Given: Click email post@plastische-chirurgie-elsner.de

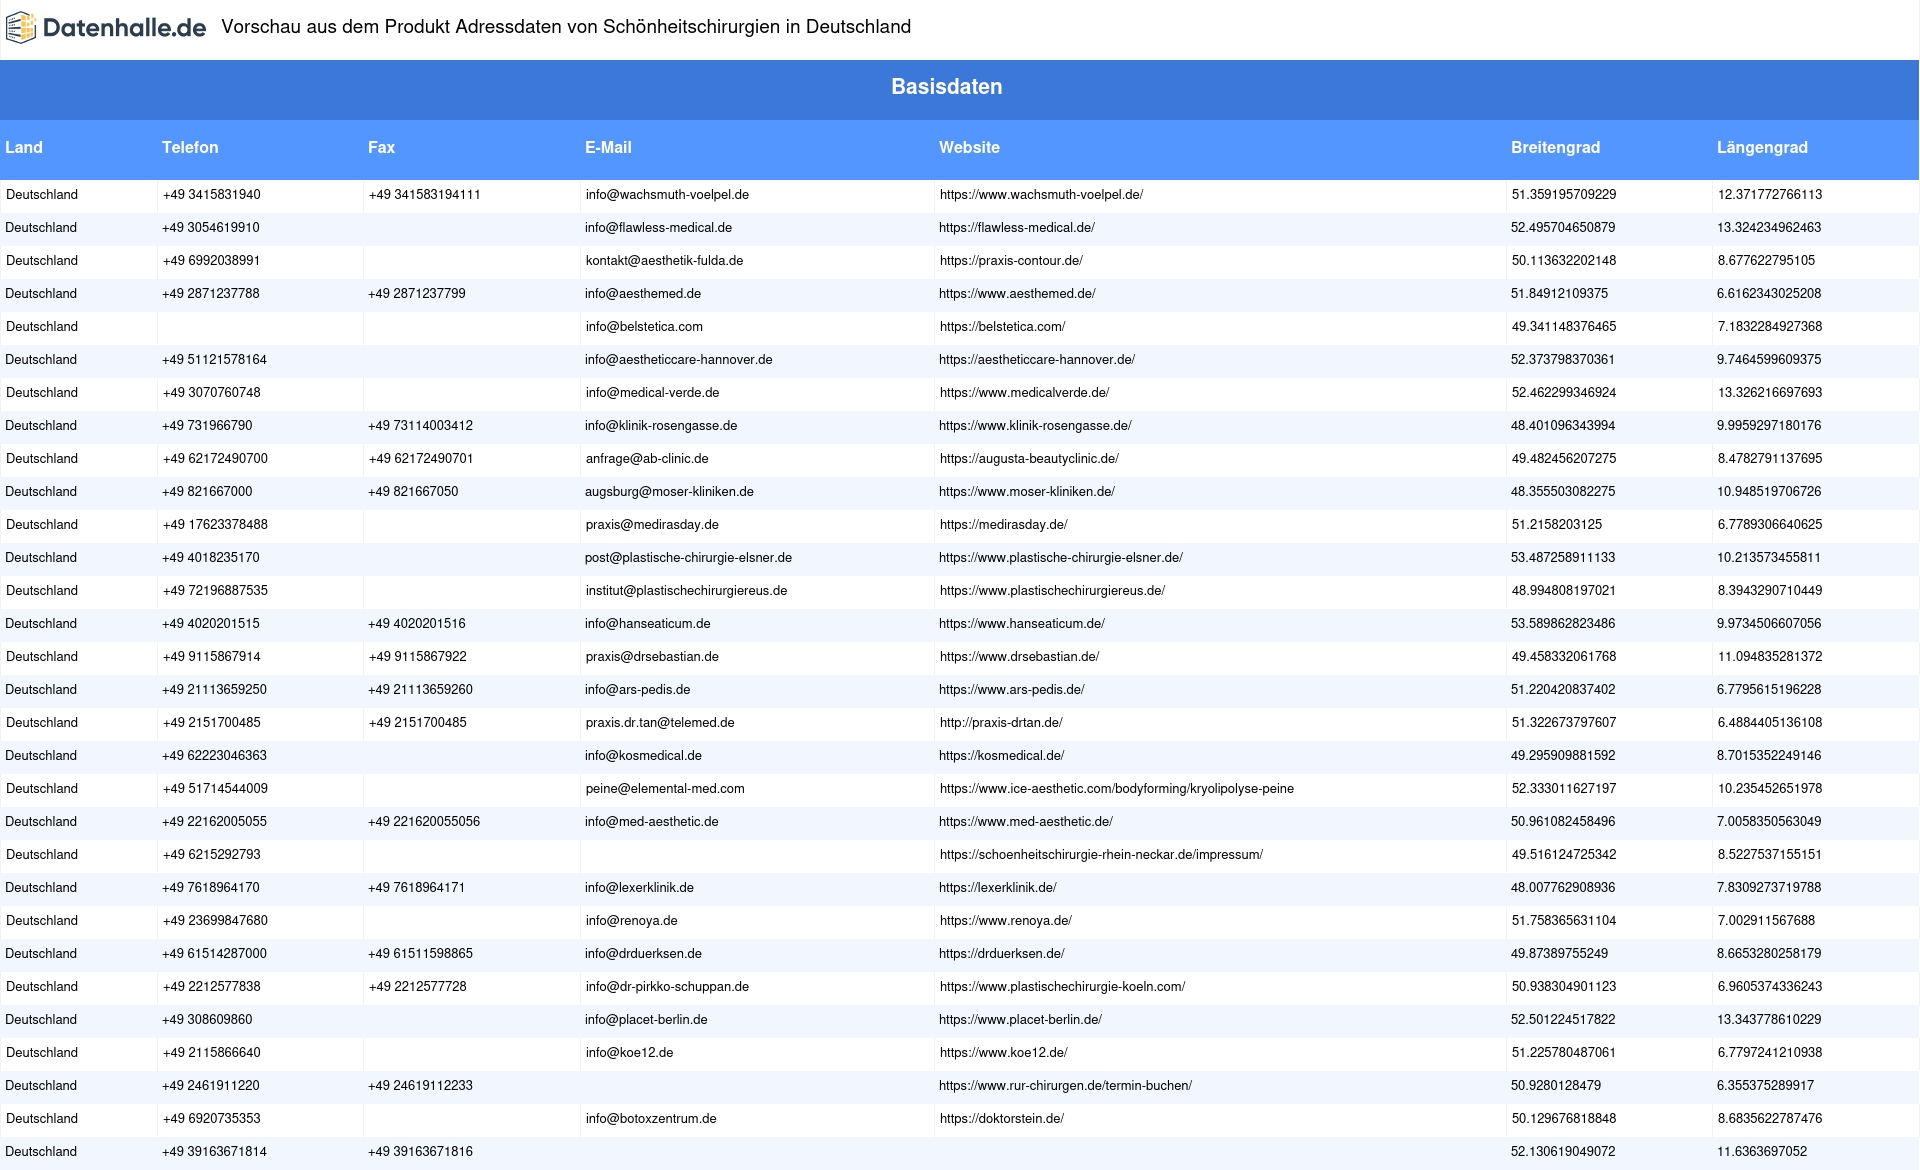Looking at the screenshot, I should [688, 558].
